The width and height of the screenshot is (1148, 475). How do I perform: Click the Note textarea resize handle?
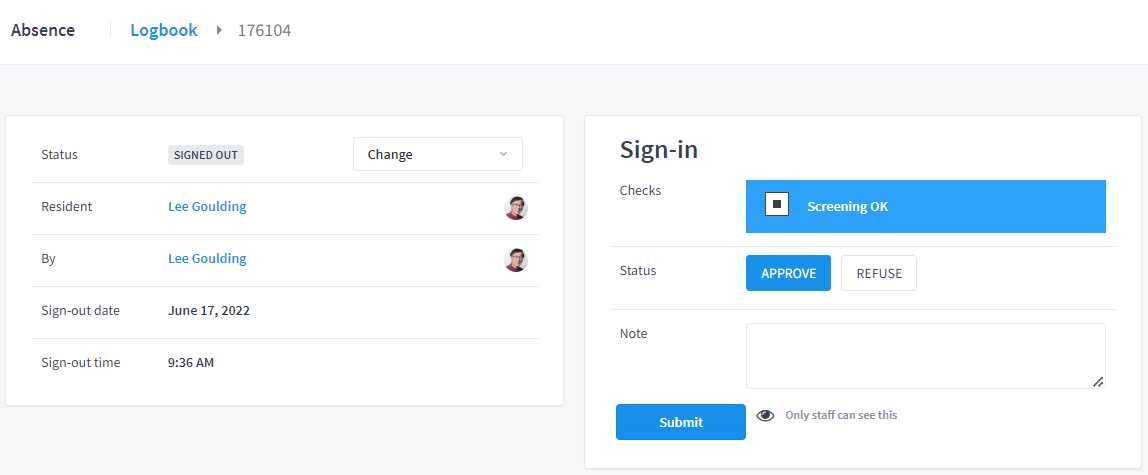click(1097, 381)
